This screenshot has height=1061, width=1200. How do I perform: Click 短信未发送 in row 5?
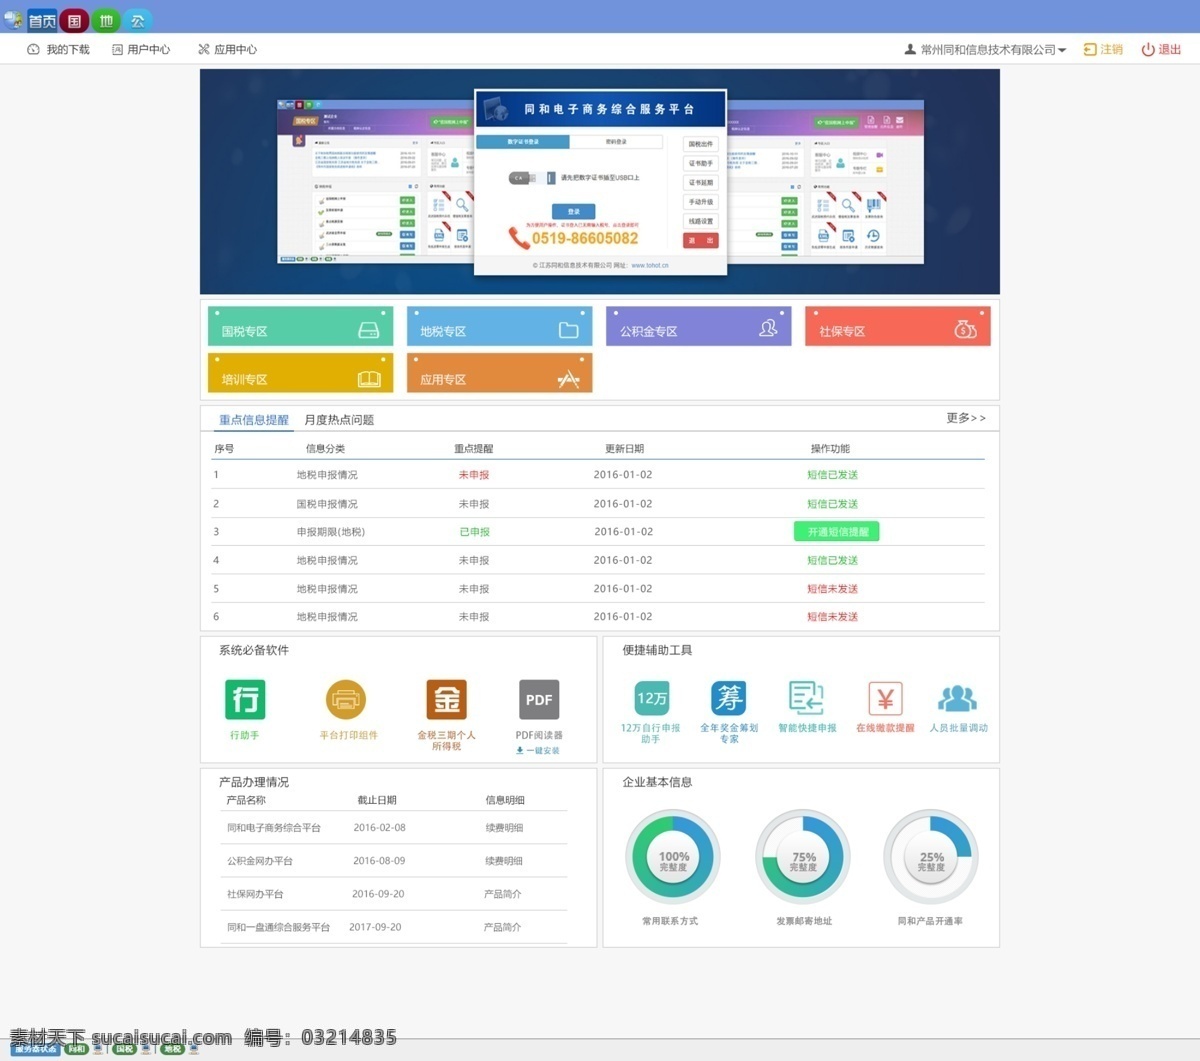coord(833,589)
